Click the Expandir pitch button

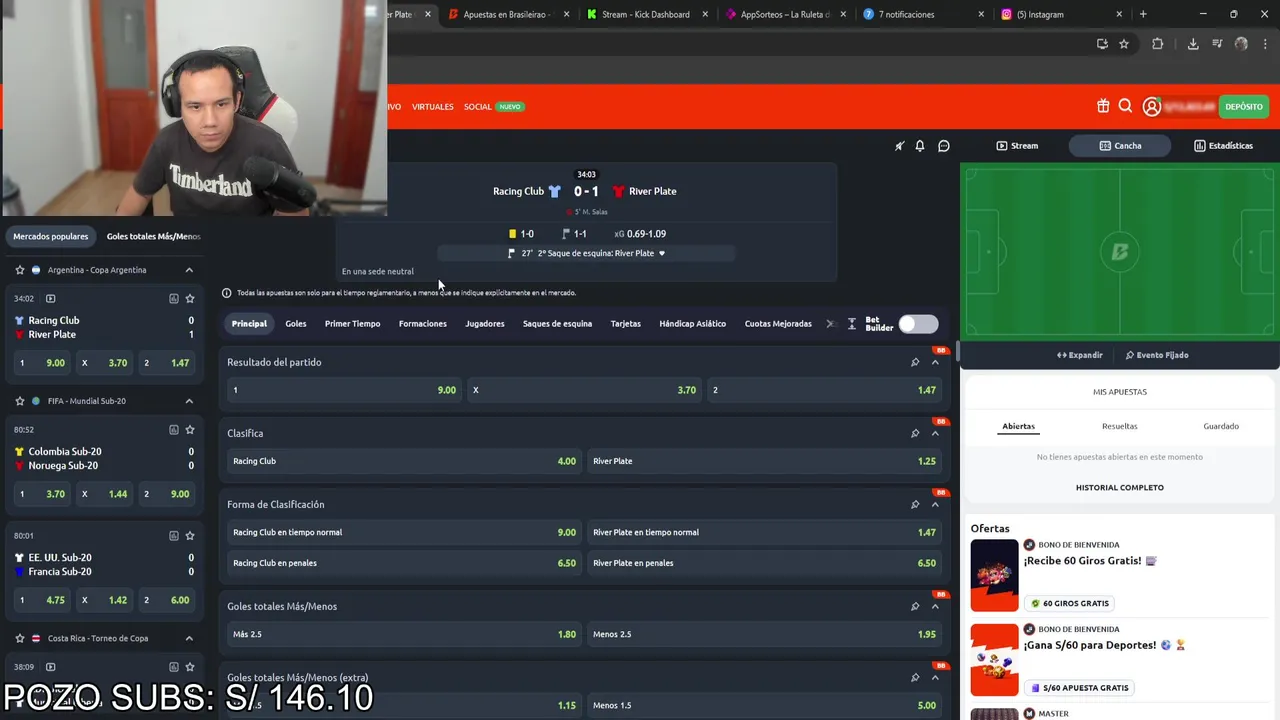click(x=1080, y=355)
